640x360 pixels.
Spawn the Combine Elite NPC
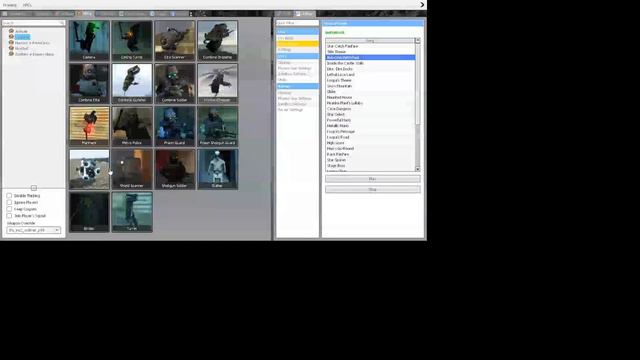point(89,83)
